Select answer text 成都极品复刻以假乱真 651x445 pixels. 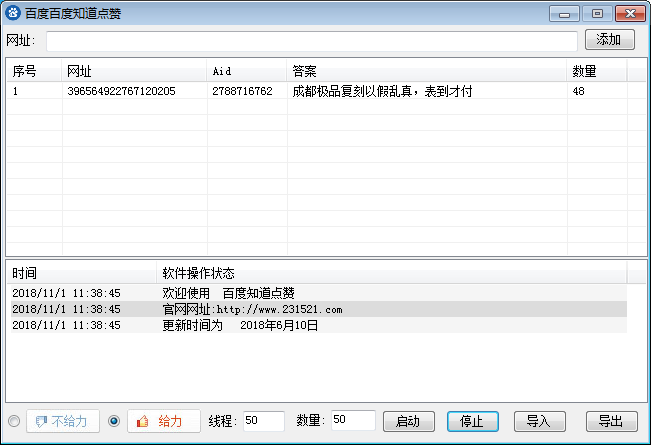point(352,91)
